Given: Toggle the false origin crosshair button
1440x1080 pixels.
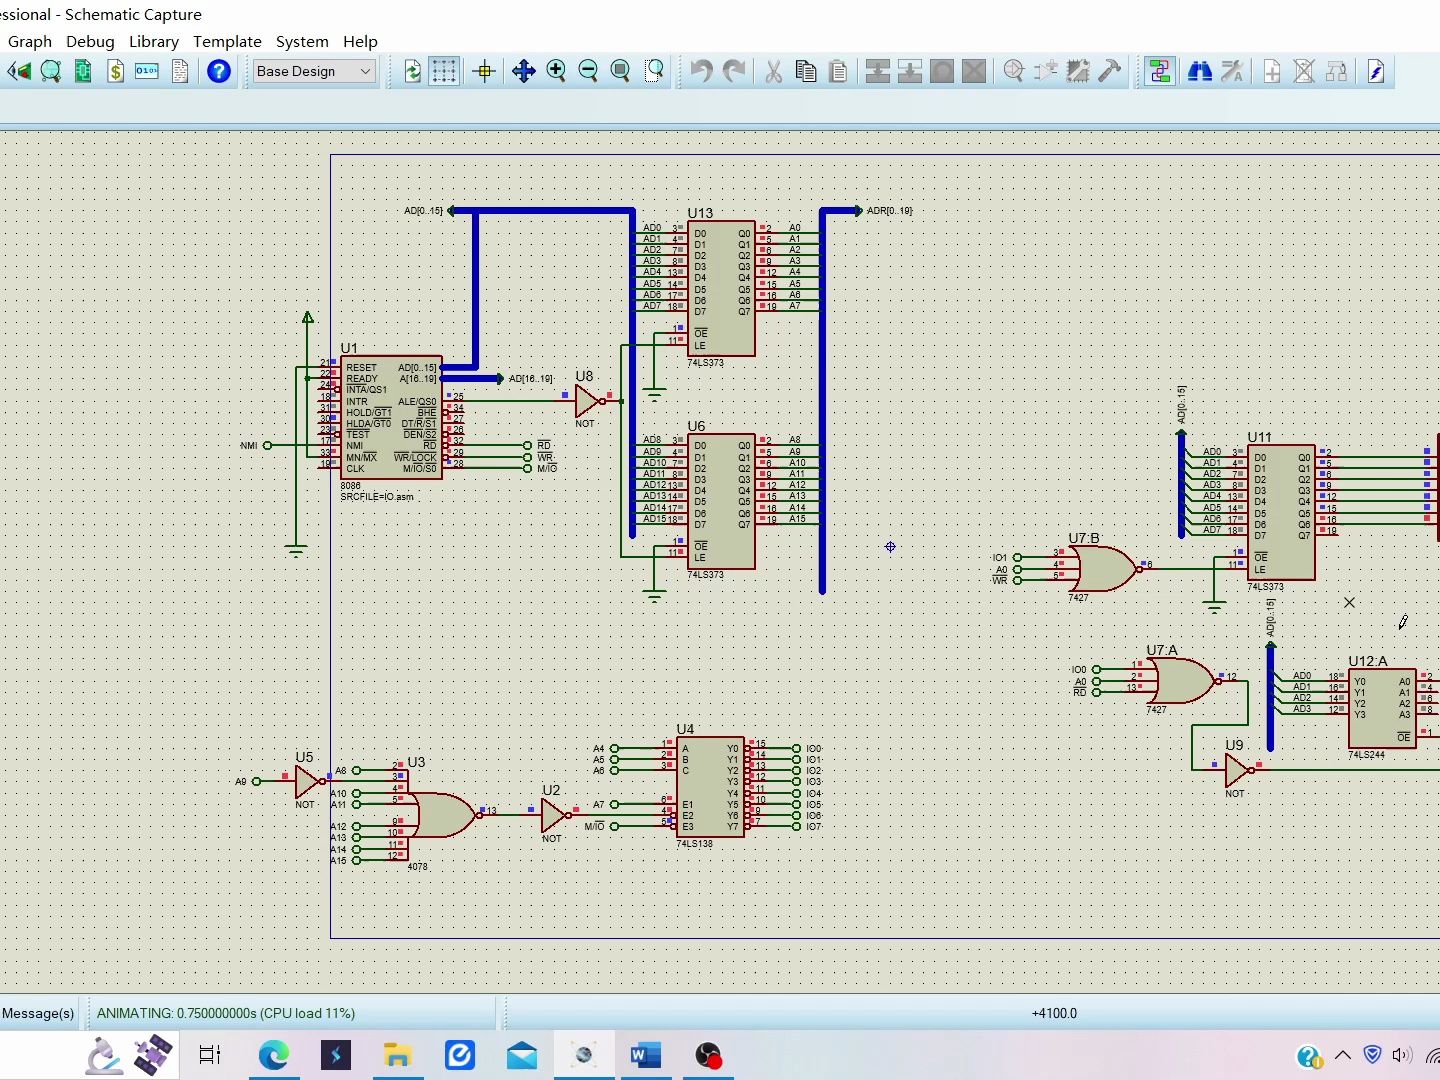Looking at the screenshot, I should point(484,71).
